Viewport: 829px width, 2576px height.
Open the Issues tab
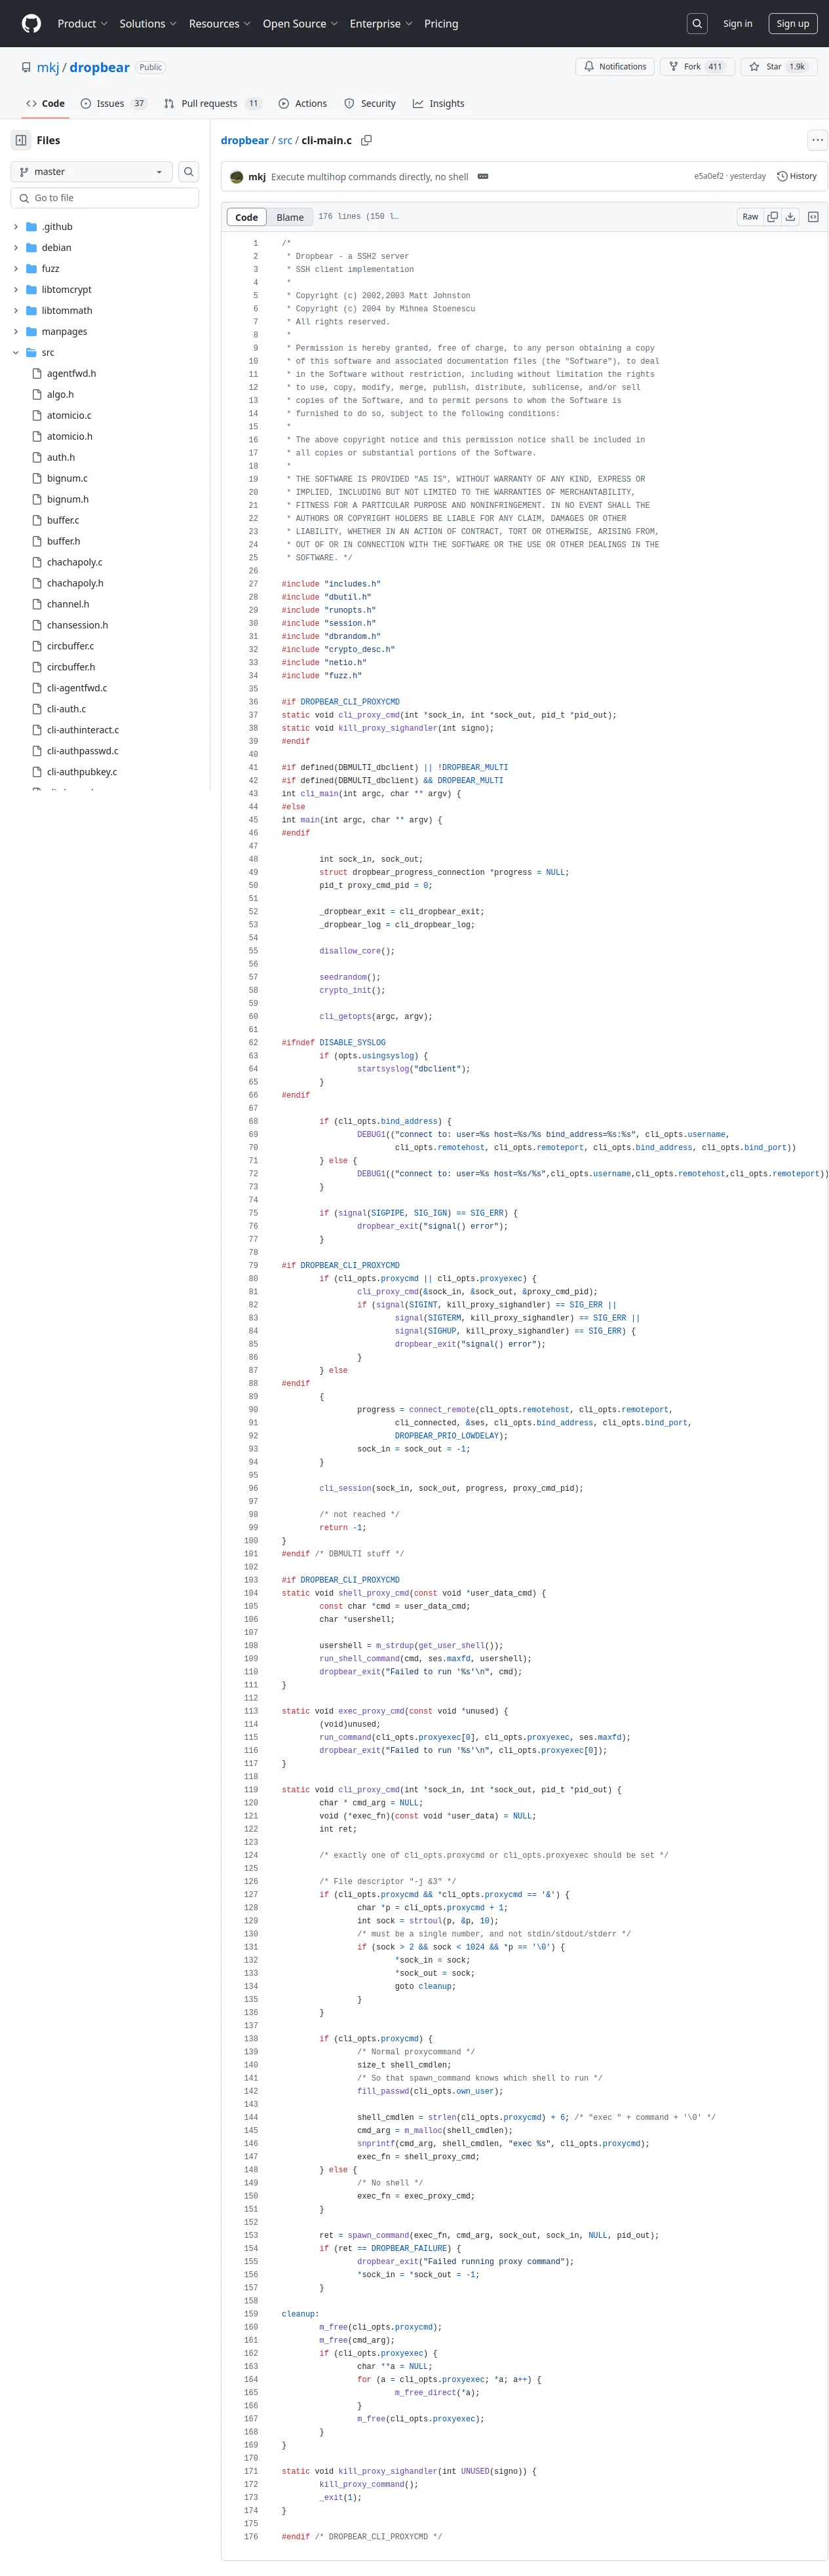(x=114, y=104)
